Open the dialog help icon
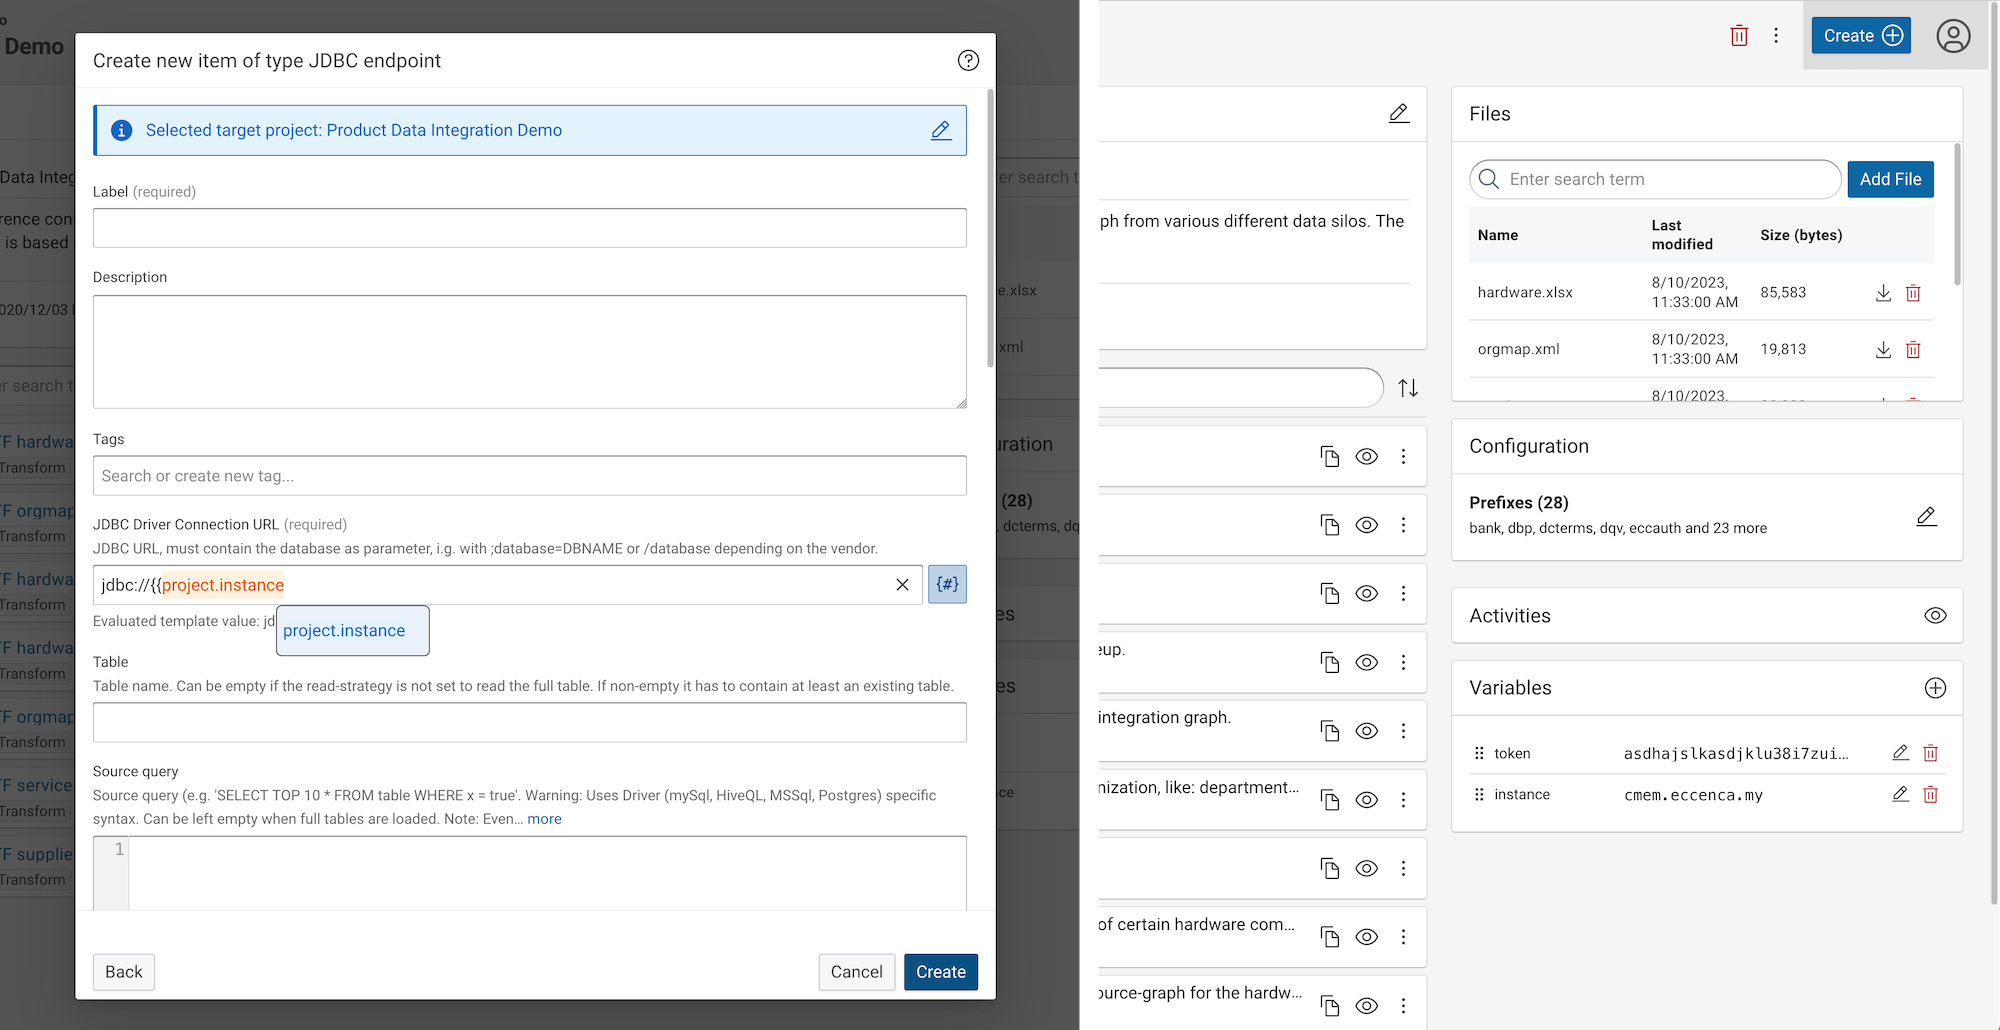The image size is (2000, 1030). coord(967,60)
